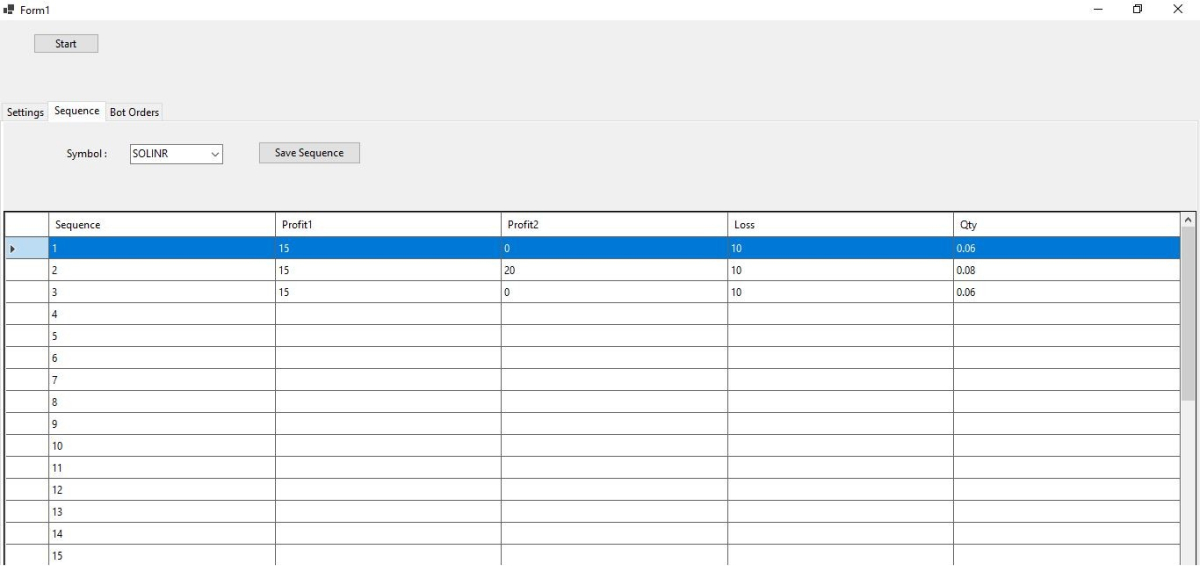Screen dimensions: 1200x566
Task: Select the empty Profit1 cell in sequence 4
Action: 388,314
